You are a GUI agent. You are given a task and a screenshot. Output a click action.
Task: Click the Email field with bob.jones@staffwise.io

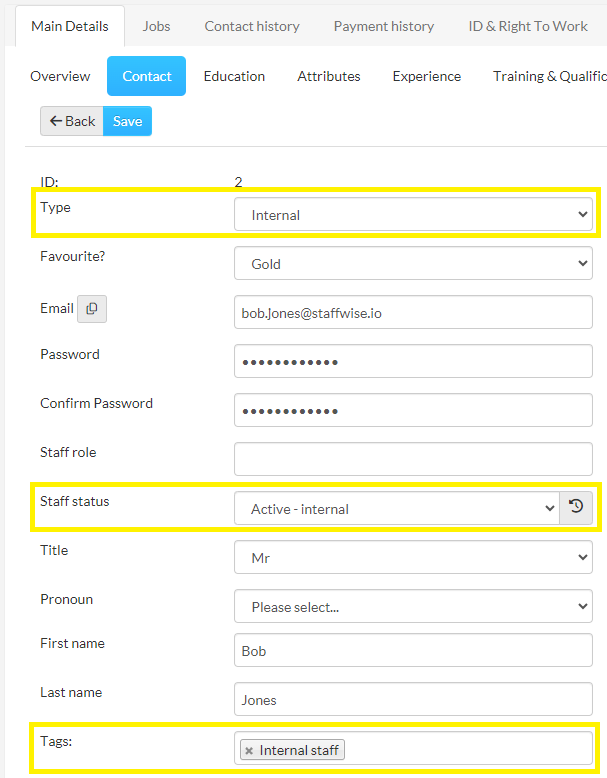(413, 312)
